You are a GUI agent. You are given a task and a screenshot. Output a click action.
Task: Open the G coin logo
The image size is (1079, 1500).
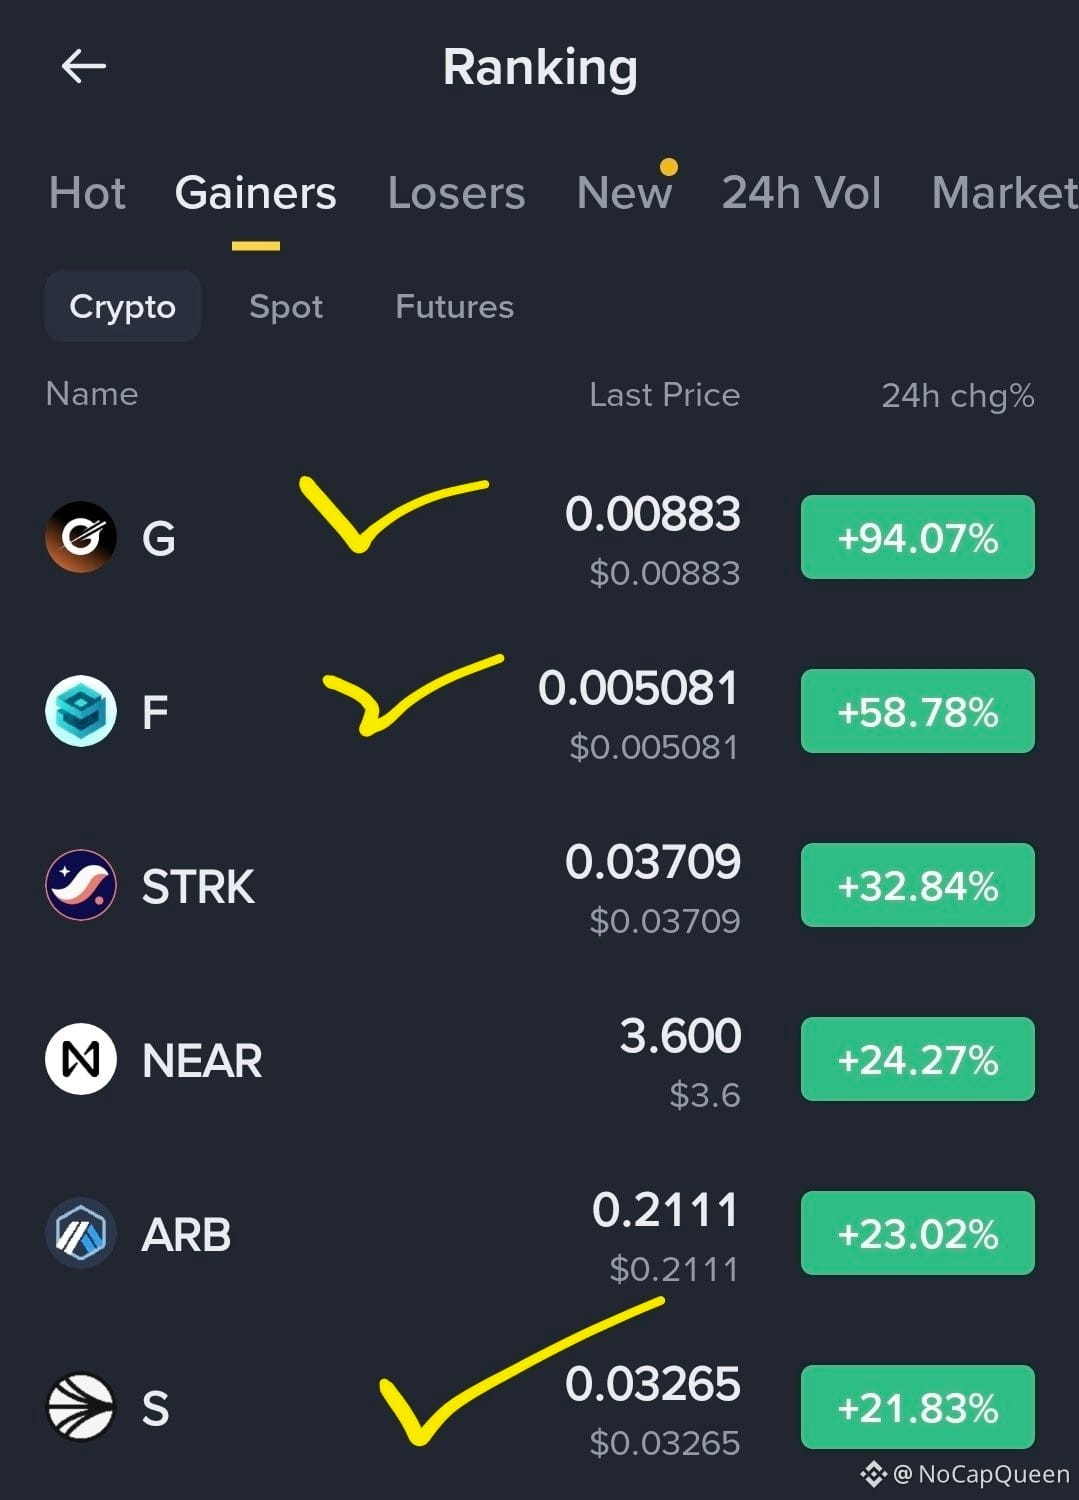click(x=81, y=537)
